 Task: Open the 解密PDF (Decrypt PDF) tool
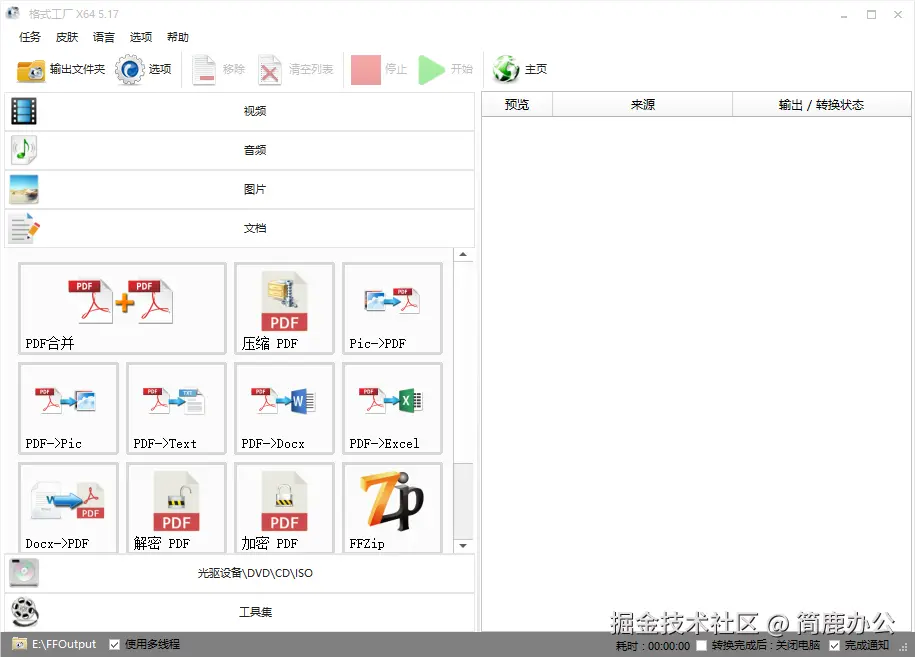[176, 508]
